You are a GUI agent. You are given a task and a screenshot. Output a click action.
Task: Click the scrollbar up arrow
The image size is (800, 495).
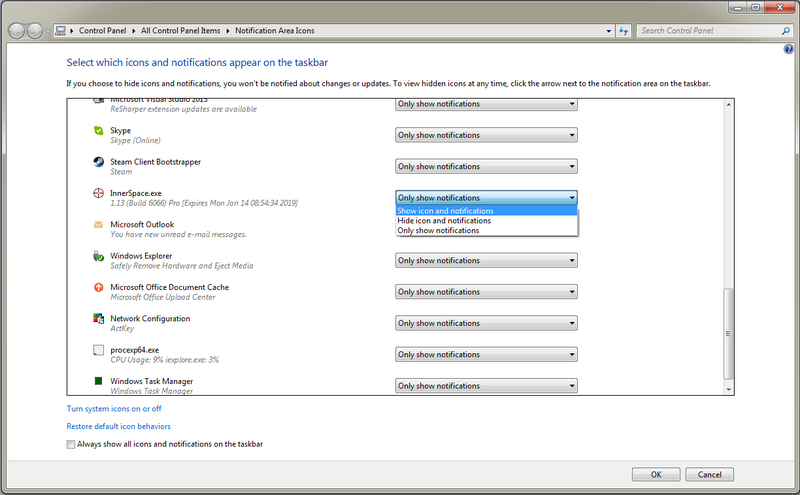pos(729,105)
